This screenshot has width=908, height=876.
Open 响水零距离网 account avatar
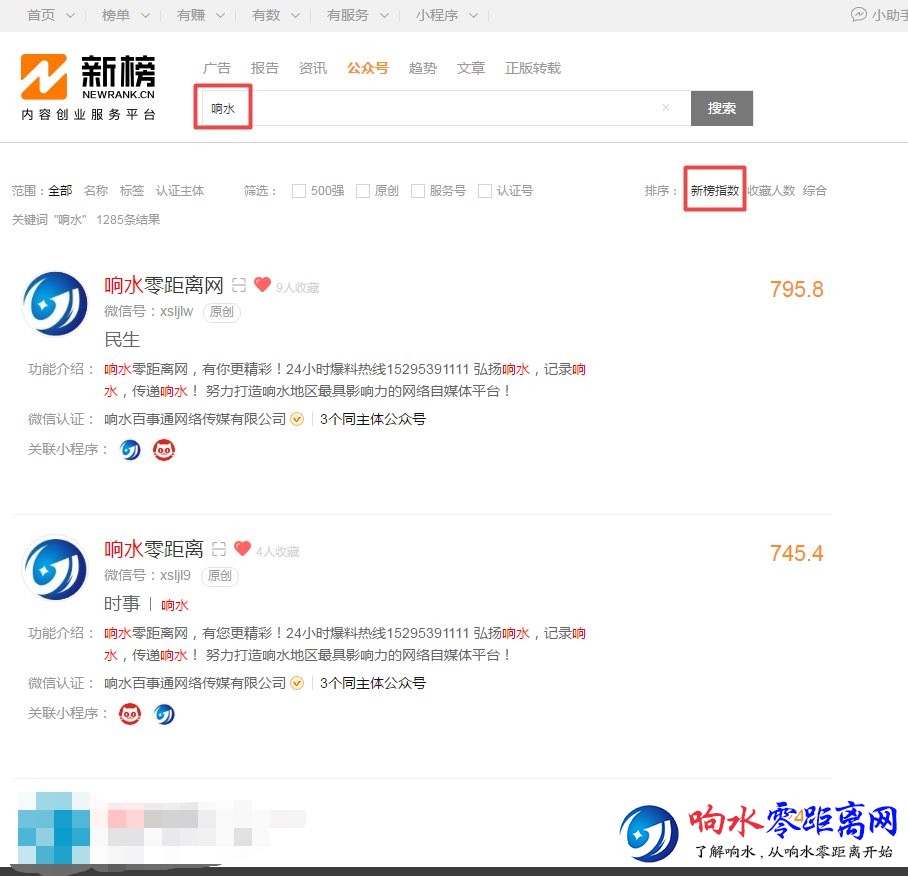tap(55, 303)
